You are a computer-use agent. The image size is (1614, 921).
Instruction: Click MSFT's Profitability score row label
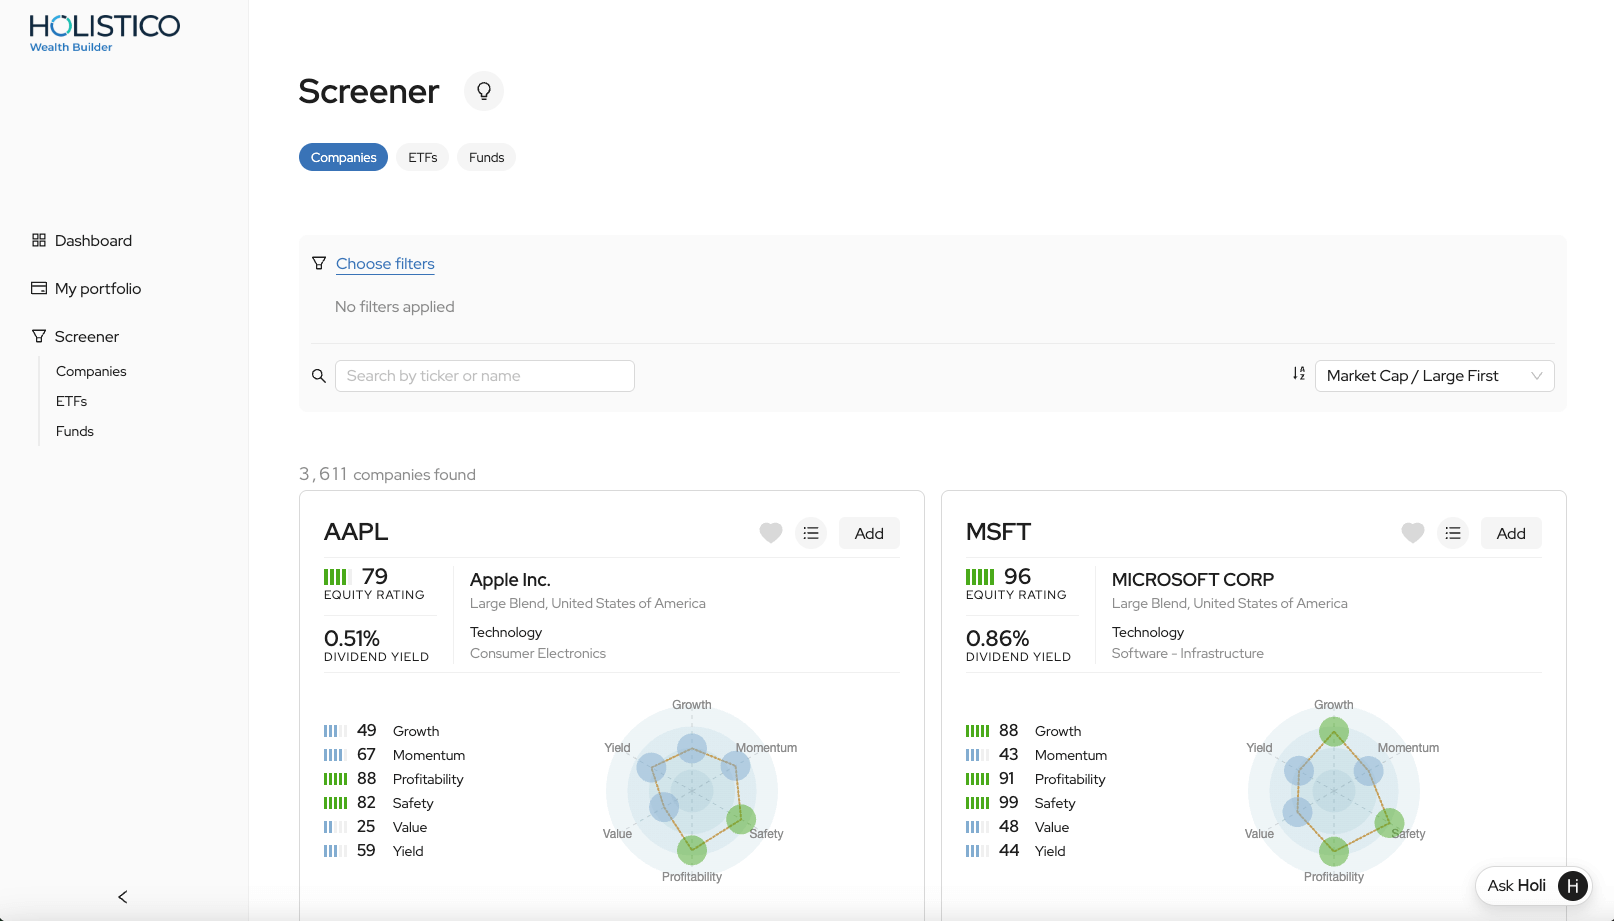[x=1070, y=779]
